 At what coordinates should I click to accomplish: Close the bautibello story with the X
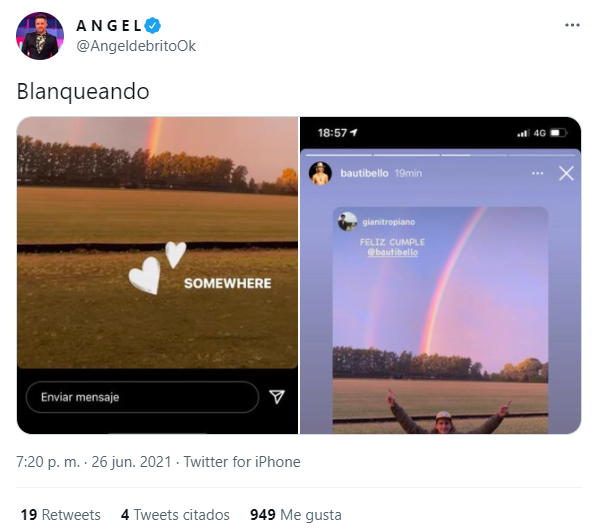pyautogui.click(x=566, y=173)
